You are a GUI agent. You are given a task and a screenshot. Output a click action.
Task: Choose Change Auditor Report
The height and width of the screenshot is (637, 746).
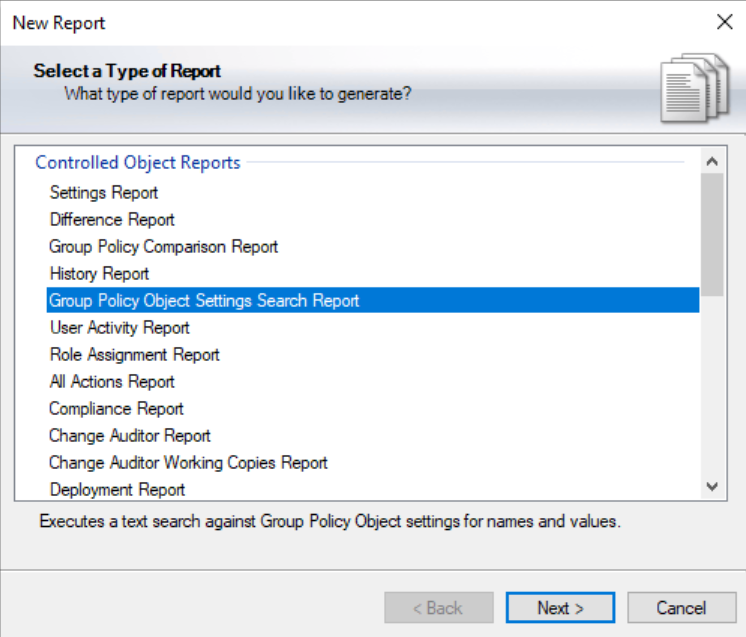point(130,436)
